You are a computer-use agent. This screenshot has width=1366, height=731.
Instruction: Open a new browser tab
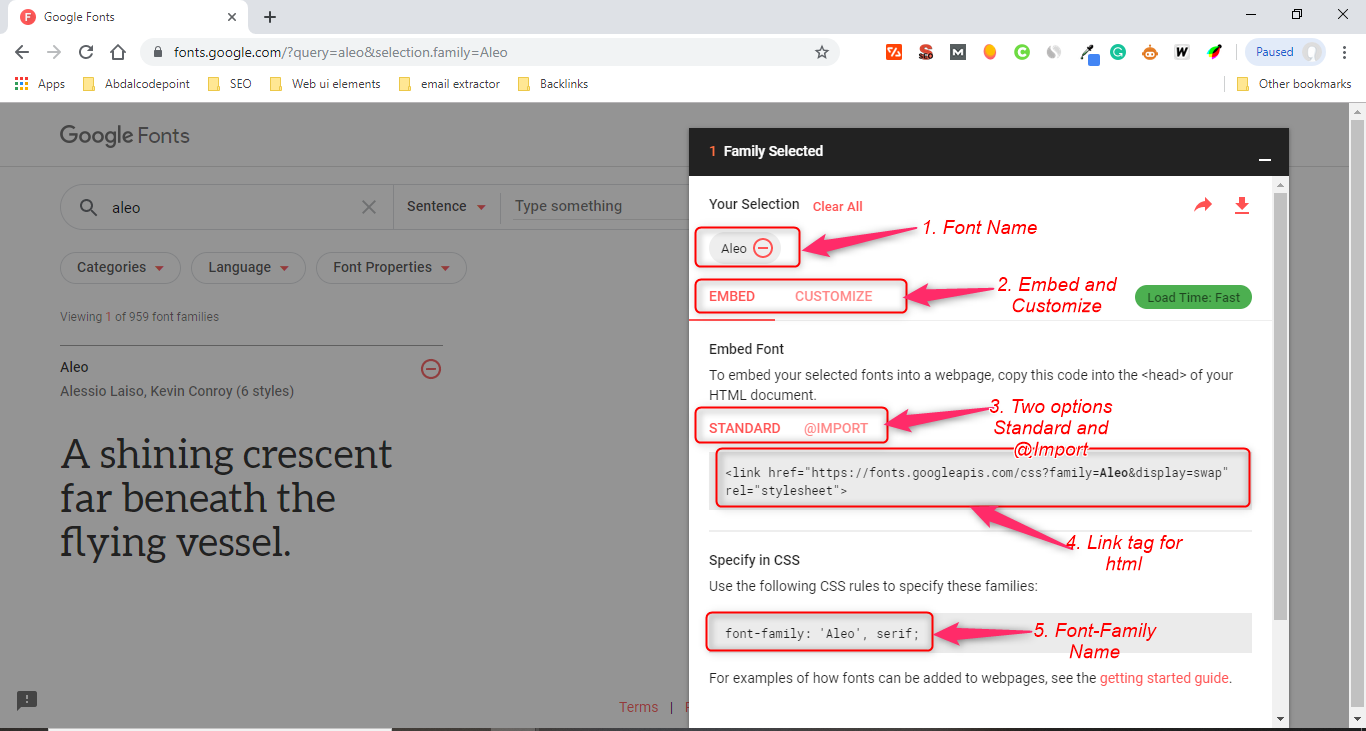(x=270, y=17)
